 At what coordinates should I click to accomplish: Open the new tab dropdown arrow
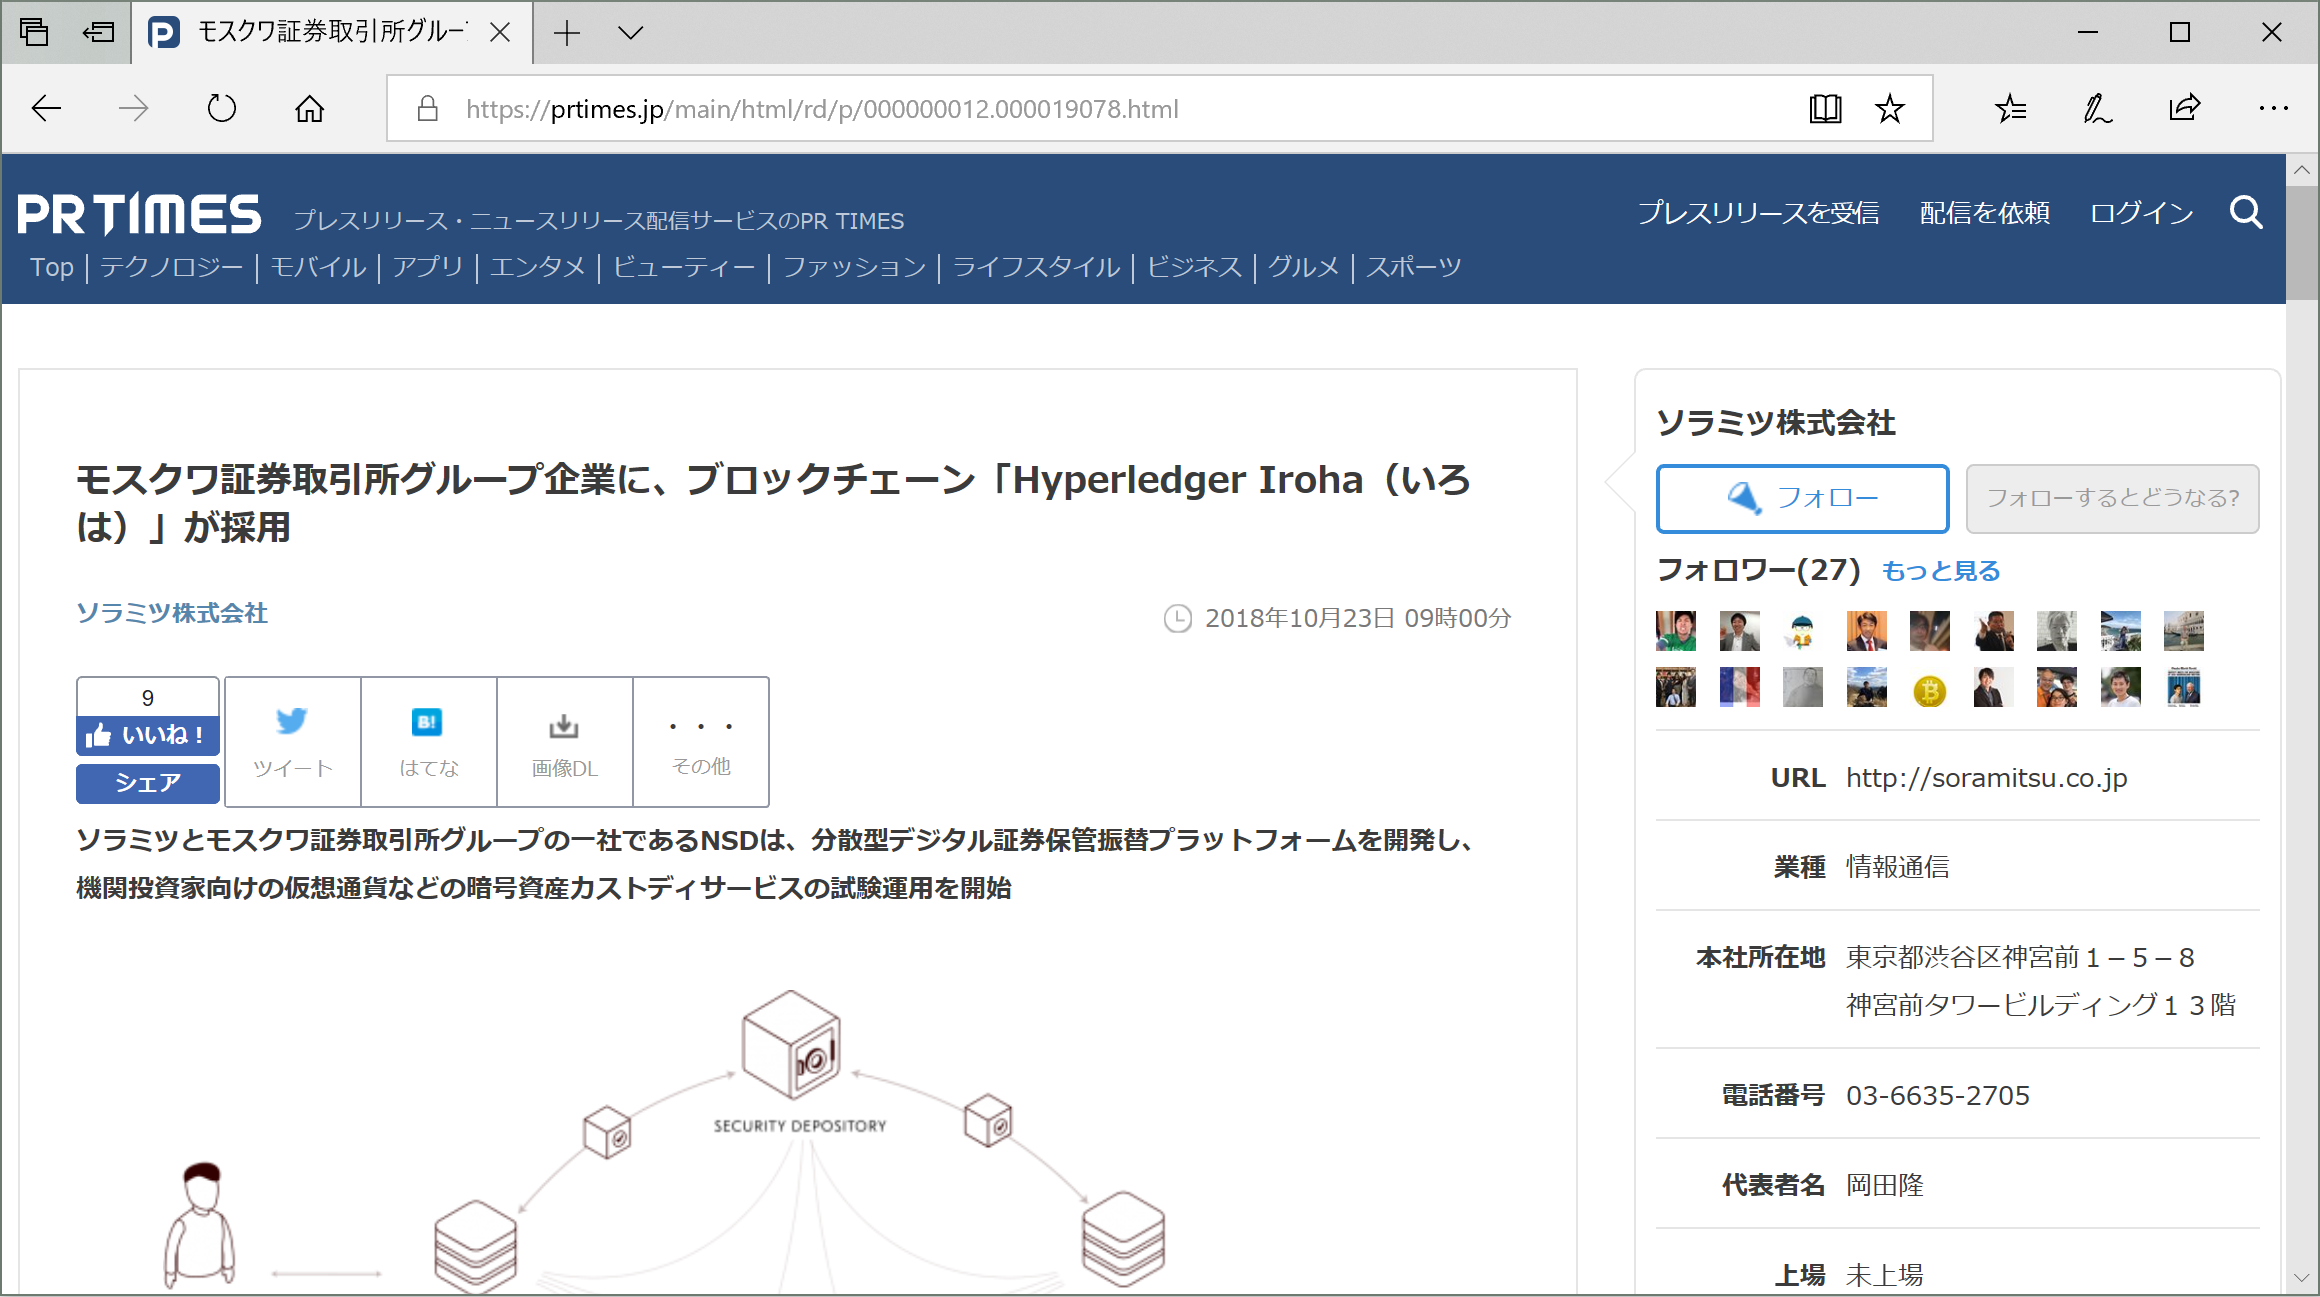(629, 32)
